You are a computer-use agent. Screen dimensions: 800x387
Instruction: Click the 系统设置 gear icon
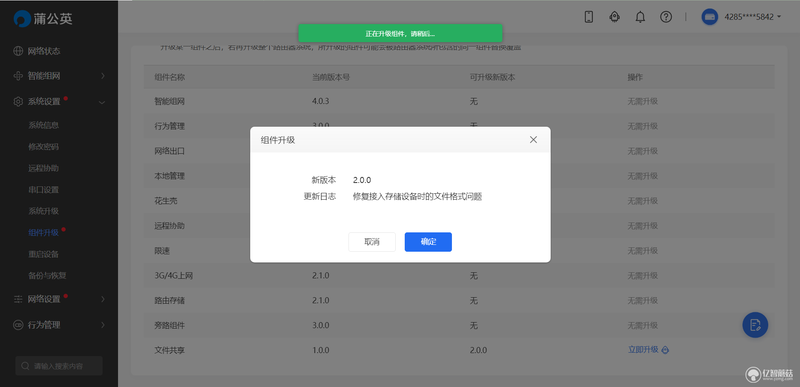coord(18,101)
